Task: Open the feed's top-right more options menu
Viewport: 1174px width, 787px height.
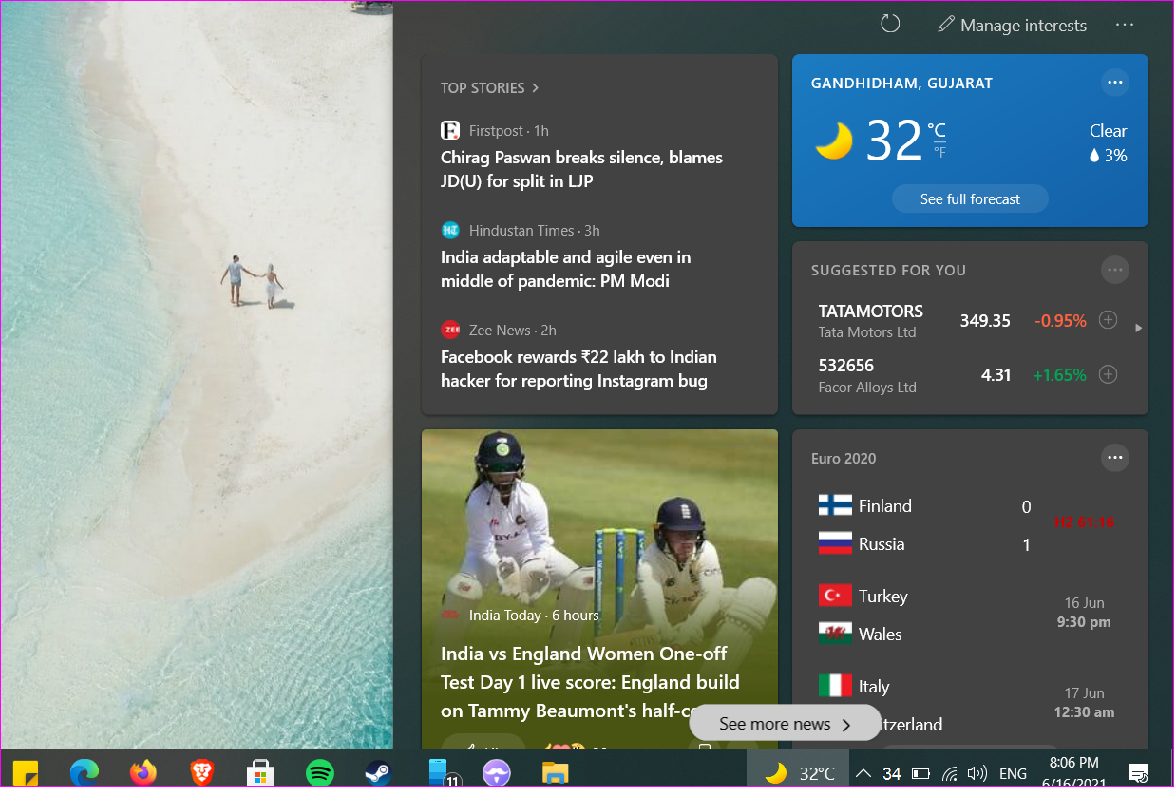Action: point(1124,24)
